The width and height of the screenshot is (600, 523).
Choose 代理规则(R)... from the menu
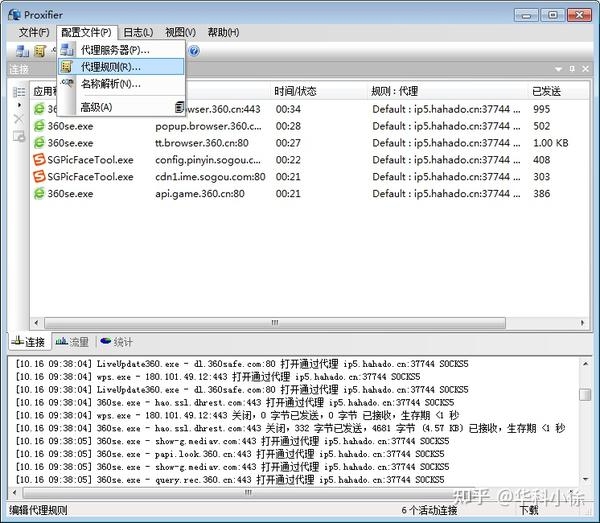point(111,67)
